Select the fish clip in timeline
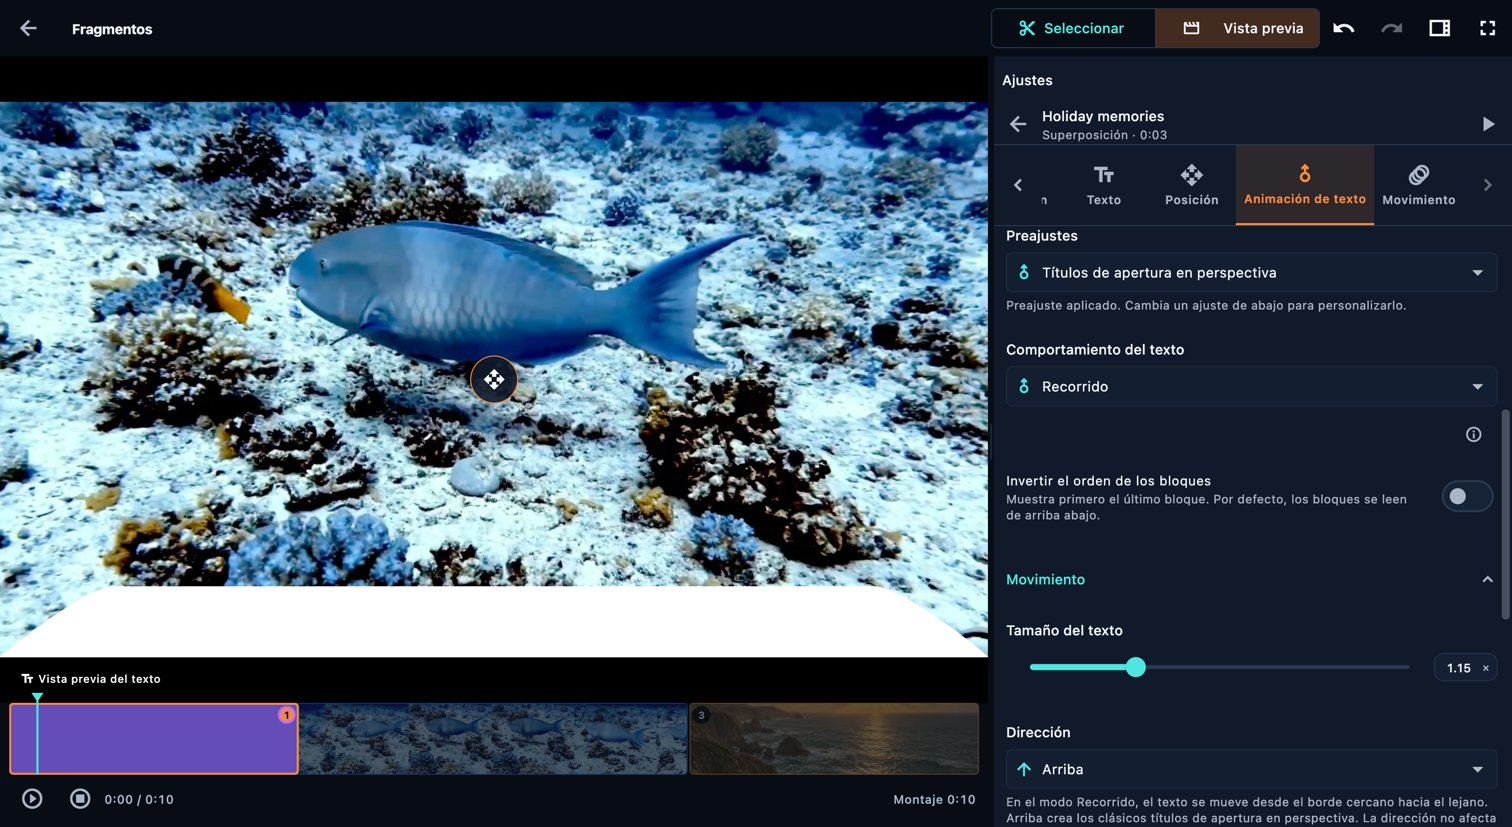This screenshot has height=827, width=1512. pyautogui.click(x=494, y=739)
